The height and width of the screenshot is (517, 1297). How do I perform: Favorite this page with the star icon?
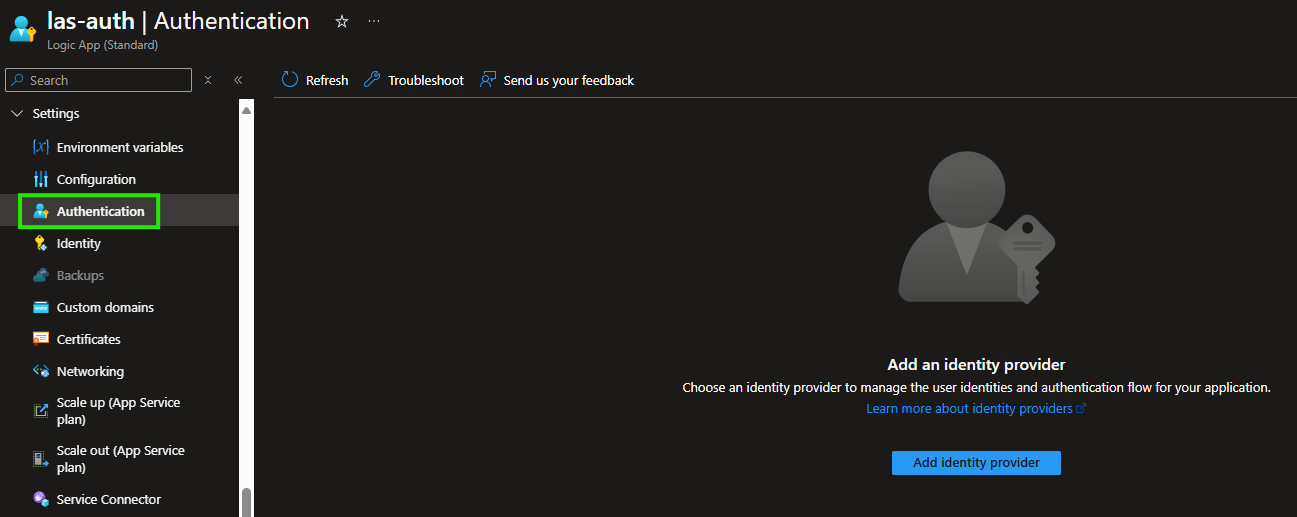point(341,21)
